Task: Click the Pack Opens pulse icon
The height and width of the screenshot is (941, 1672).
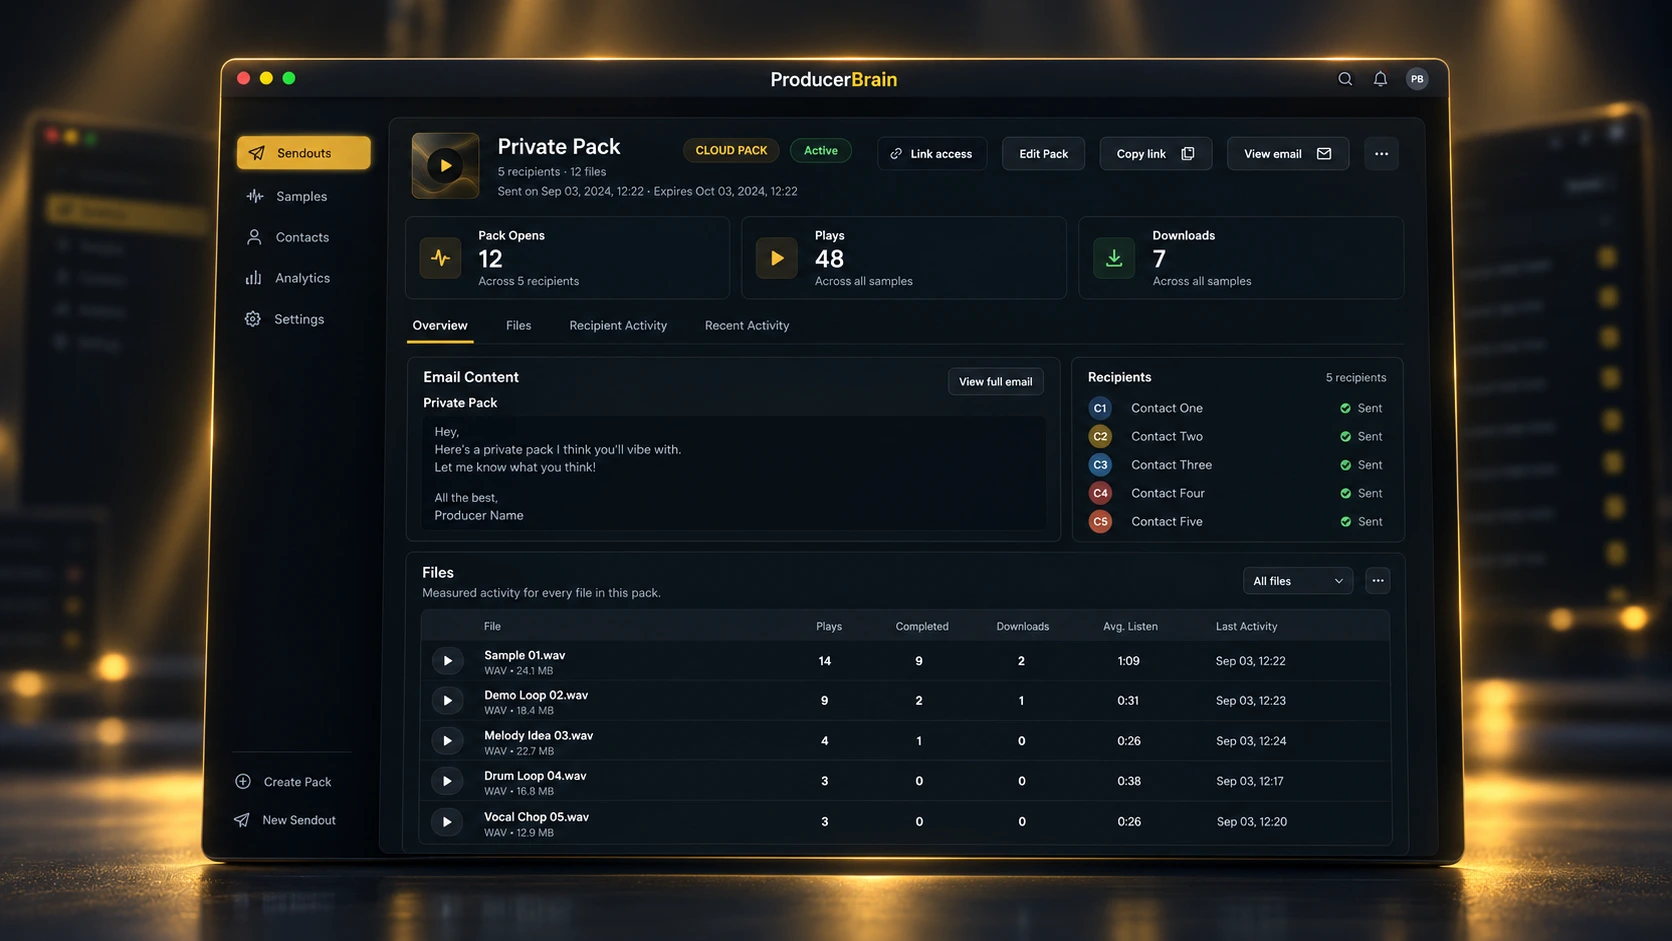Action: coord(440,258)
